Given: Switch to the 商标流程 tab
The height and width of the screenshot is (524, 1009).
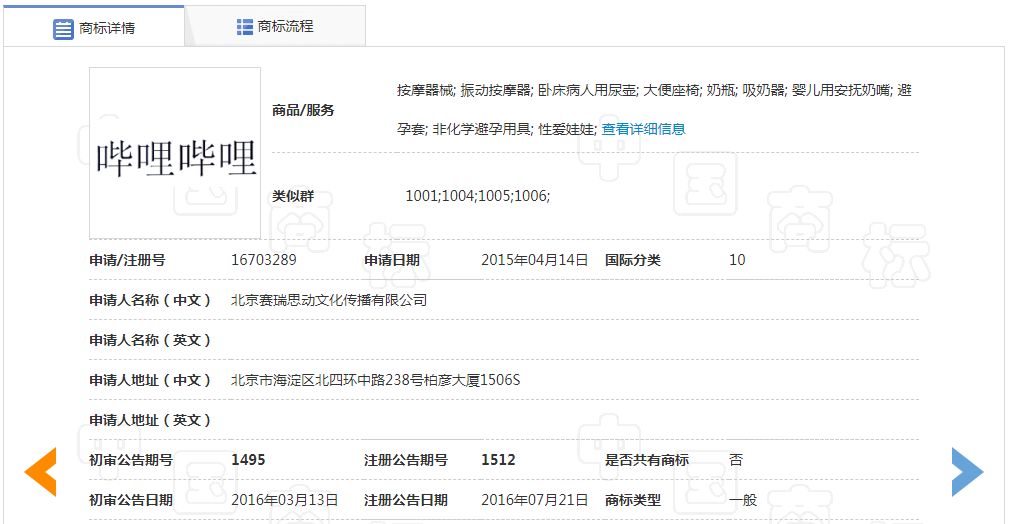Looking at the screenshot, I should 275,26.
